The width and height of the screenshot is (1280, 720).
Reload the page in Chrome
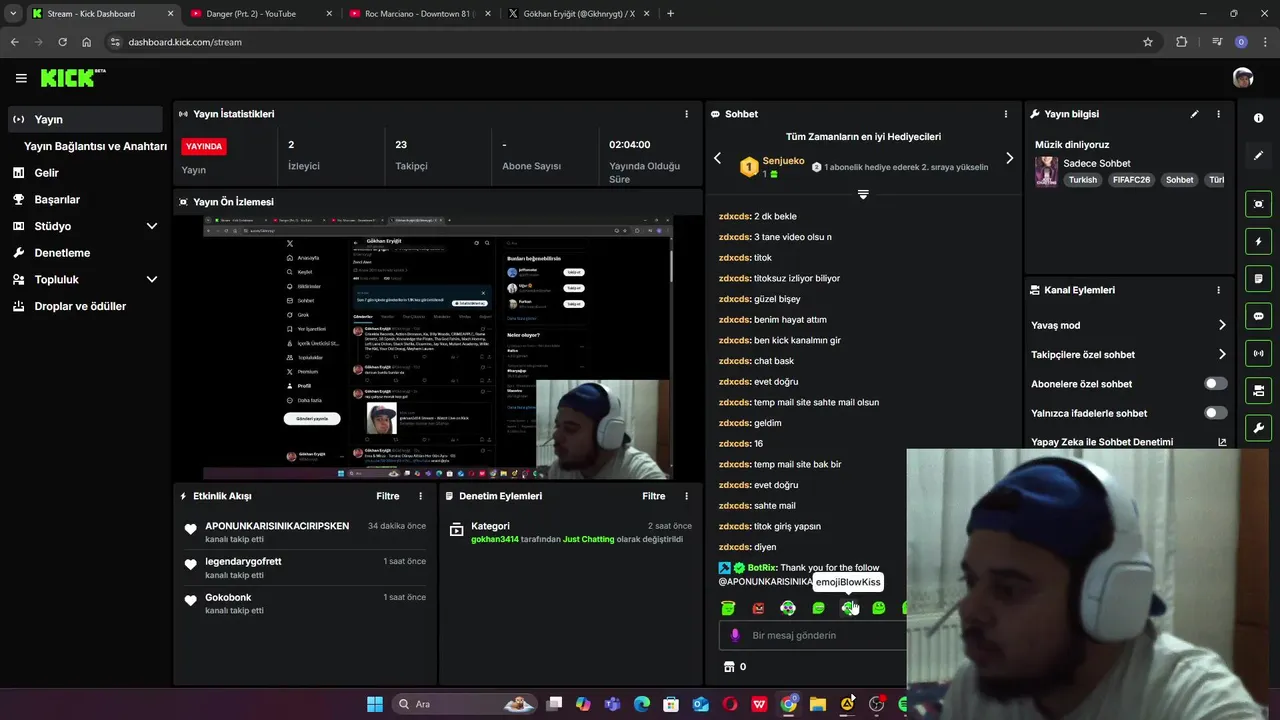[x=62, y=42]
